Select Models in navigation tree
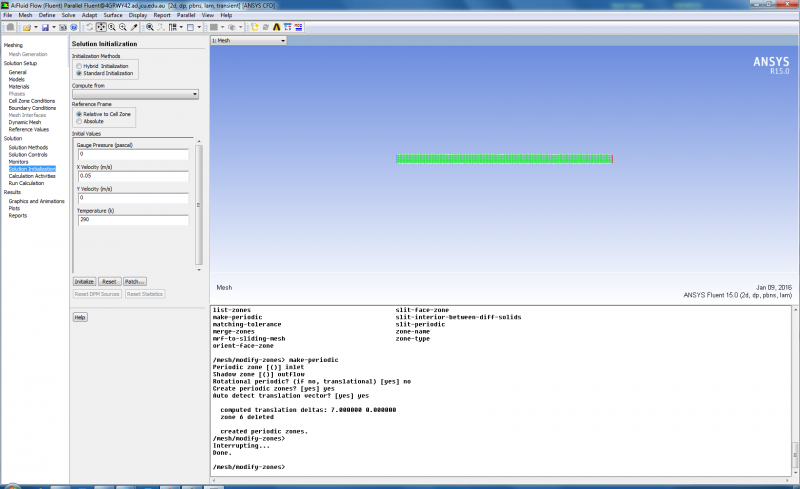 tap(16, 80)
